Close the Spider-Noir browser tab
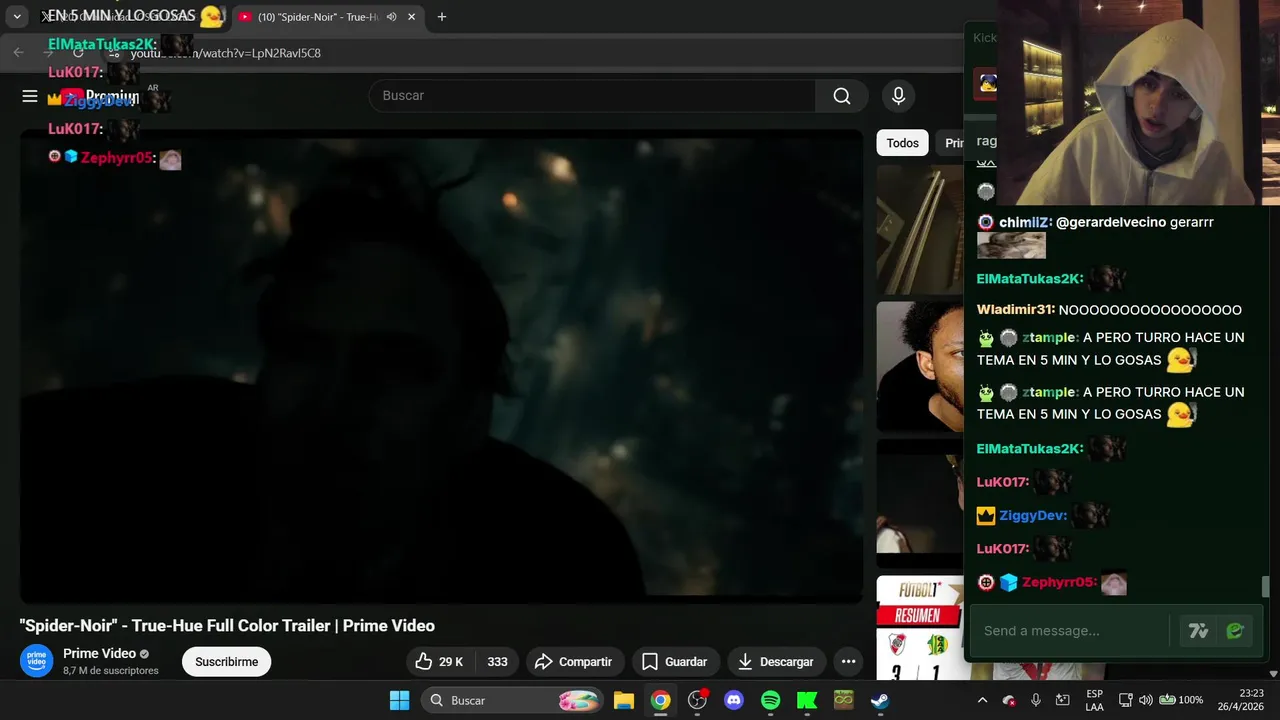 pyautogui.click(x=411, y=17)
